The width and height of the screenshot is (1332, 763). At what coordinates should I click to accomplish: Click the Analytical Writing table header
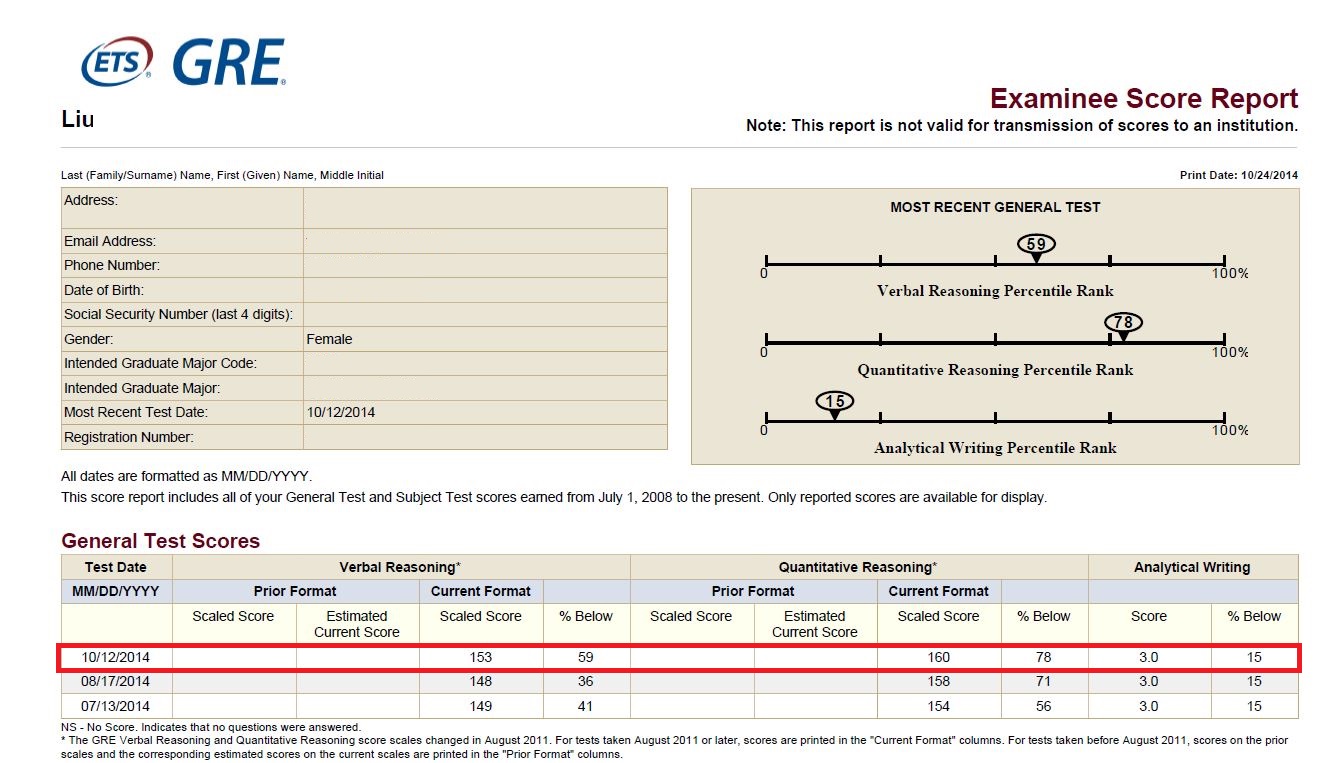tap(1192, 567)
